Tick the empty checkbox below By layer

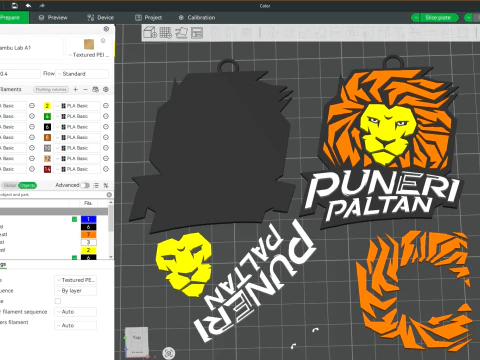[x=58, y=301]
